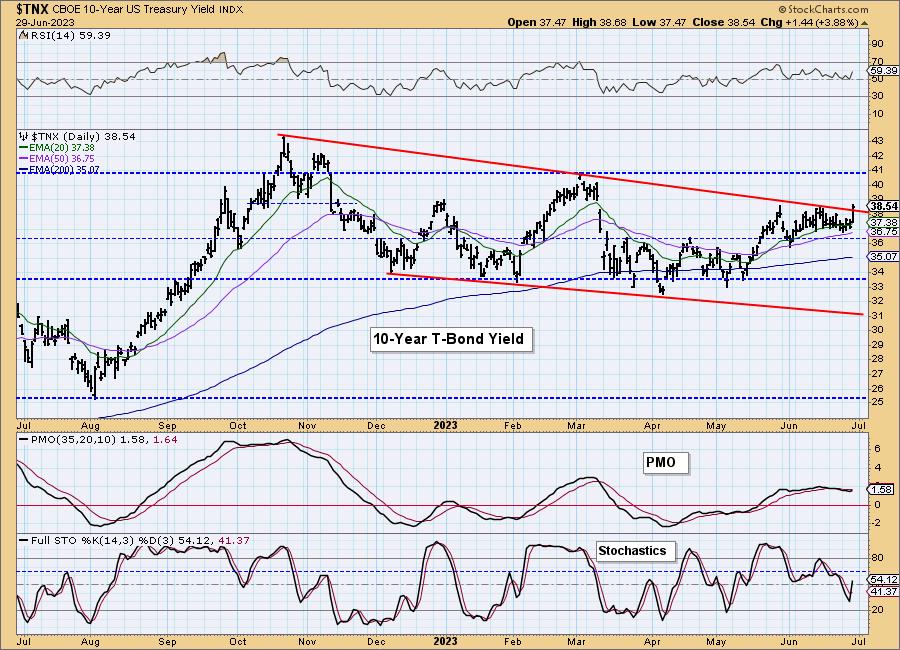Click the 37.38 EMA tag on the right axis
900x650 pixels.
pyautogui.click(x=883, y=222)
